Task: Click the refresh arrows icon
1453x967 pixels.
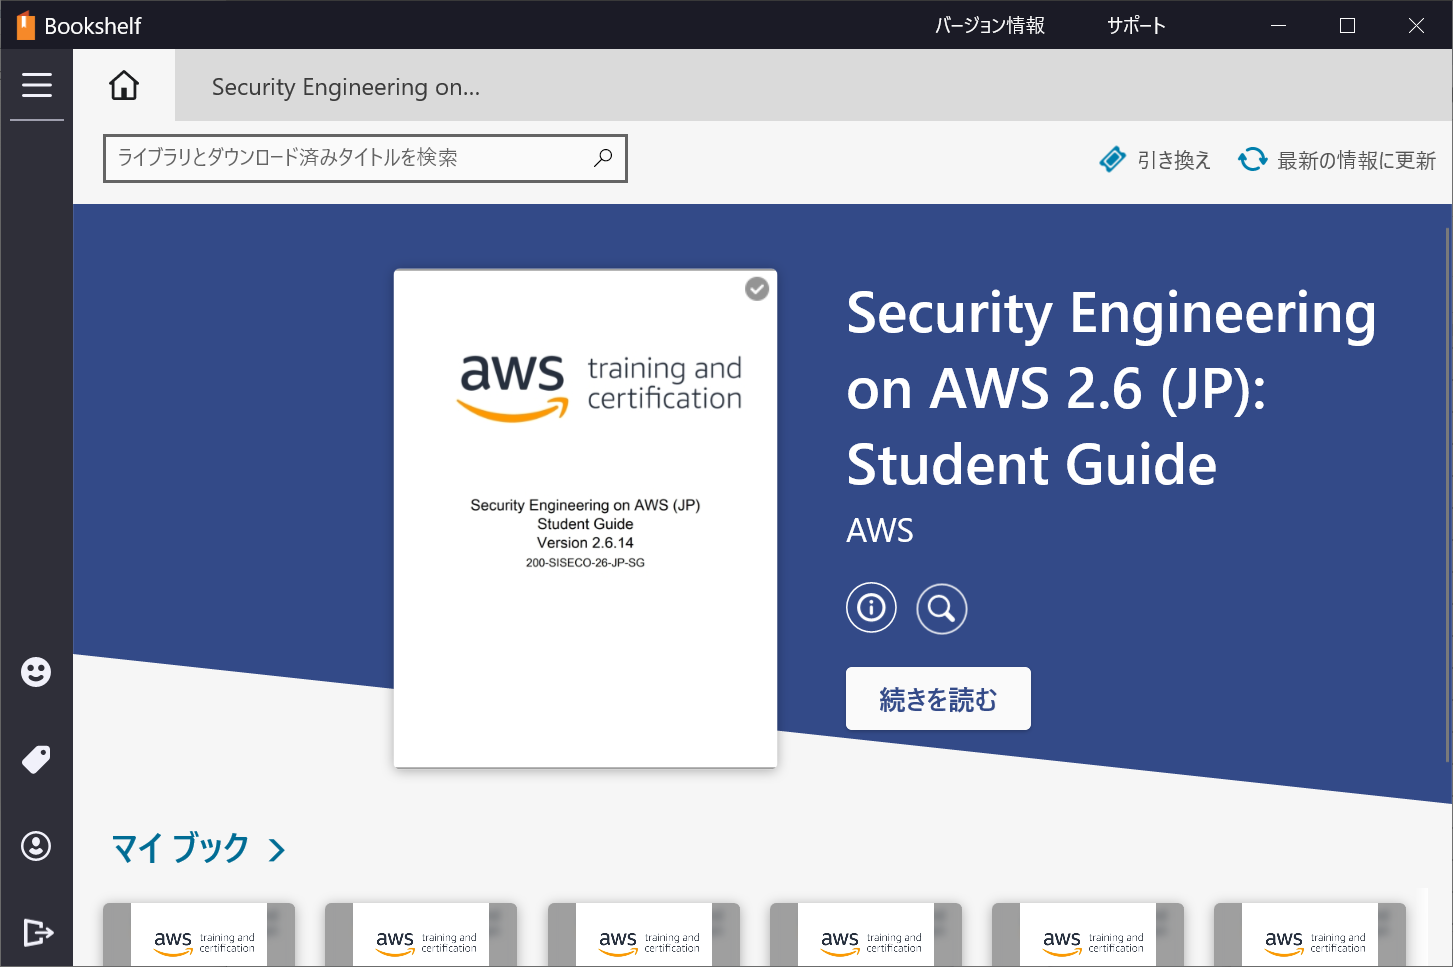Action: pyautogui.click(x=1252, y=159)
